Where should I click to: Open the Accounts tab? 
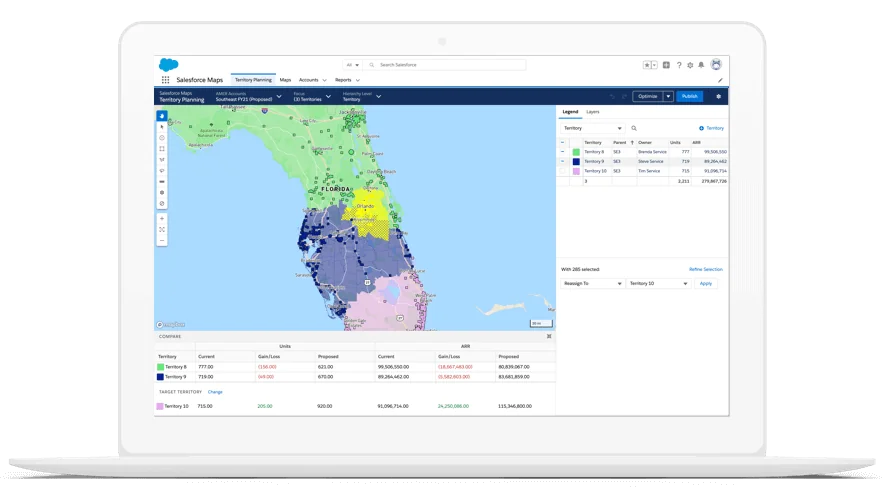click(308, 80)
